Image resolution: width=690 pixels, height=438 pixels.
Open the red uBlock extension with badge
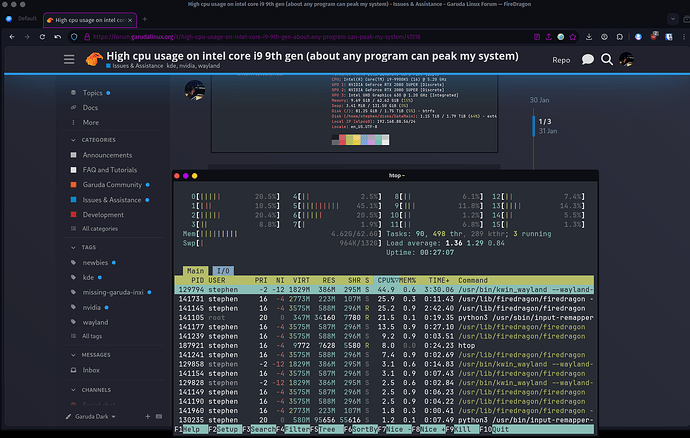(654, 36)
